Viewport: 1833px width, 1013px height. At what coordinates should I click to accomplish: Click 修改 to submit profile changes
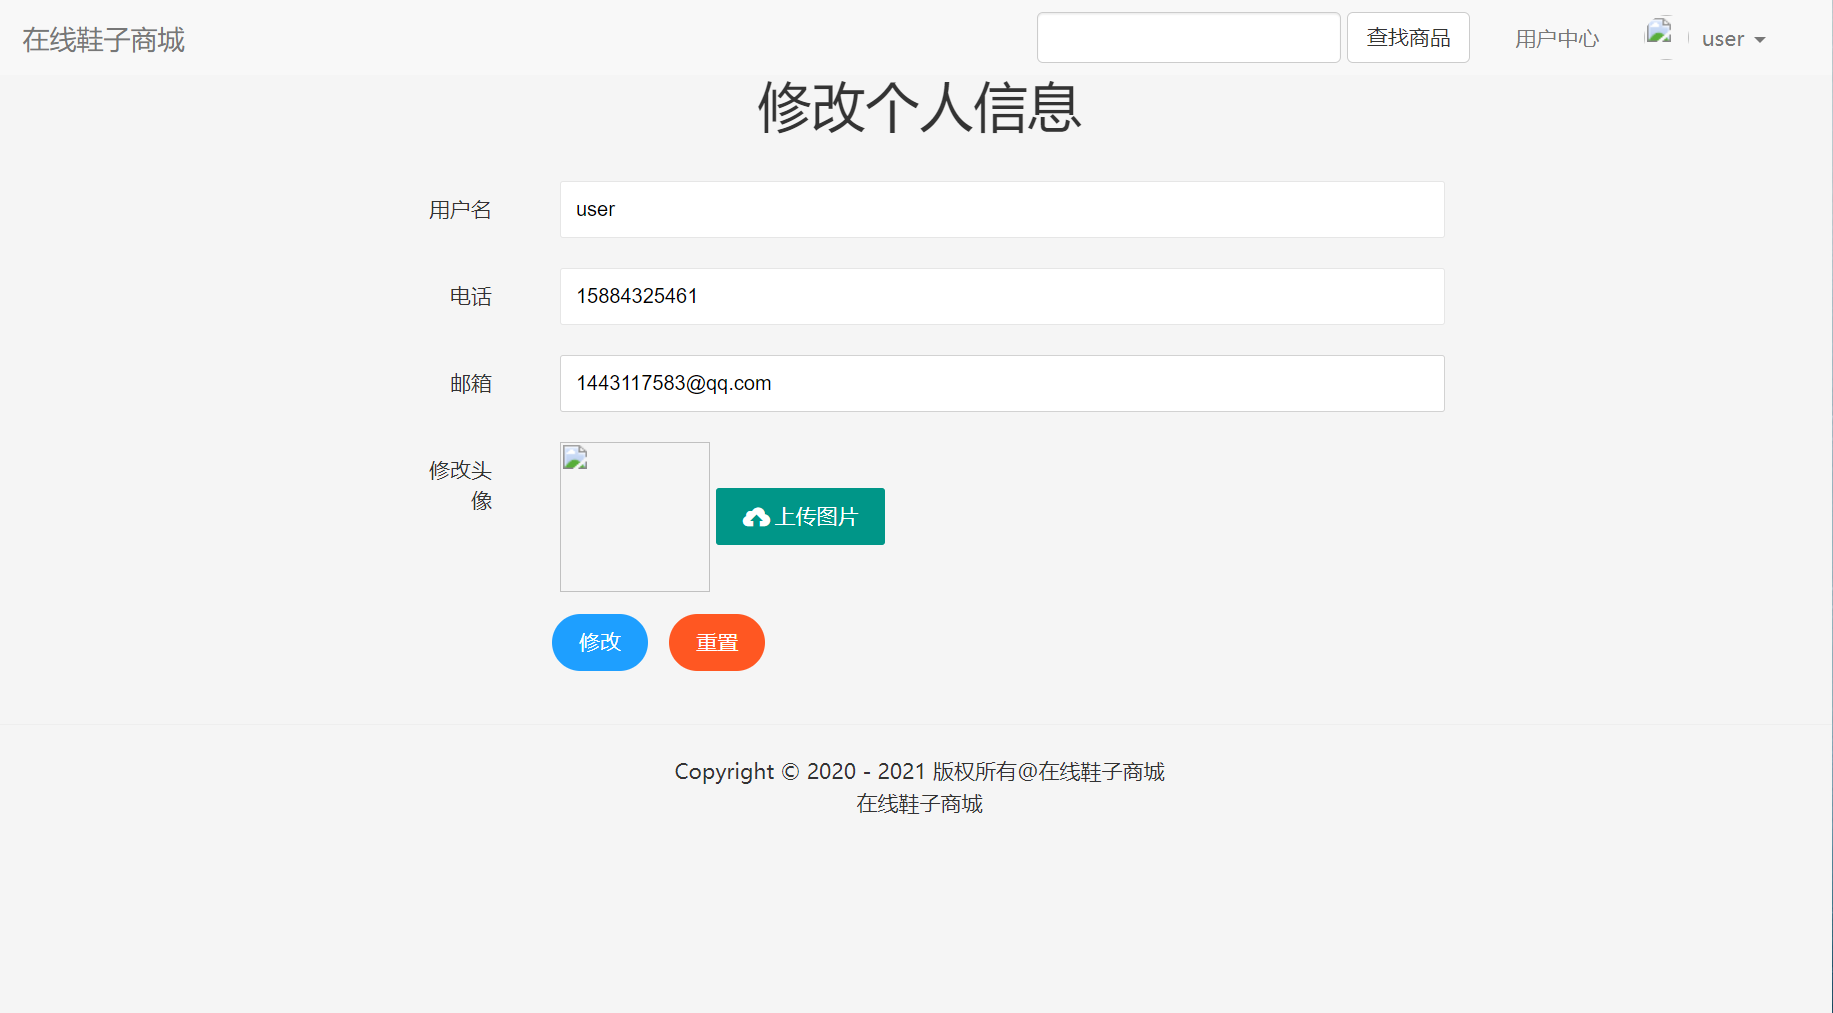(599, 642)
